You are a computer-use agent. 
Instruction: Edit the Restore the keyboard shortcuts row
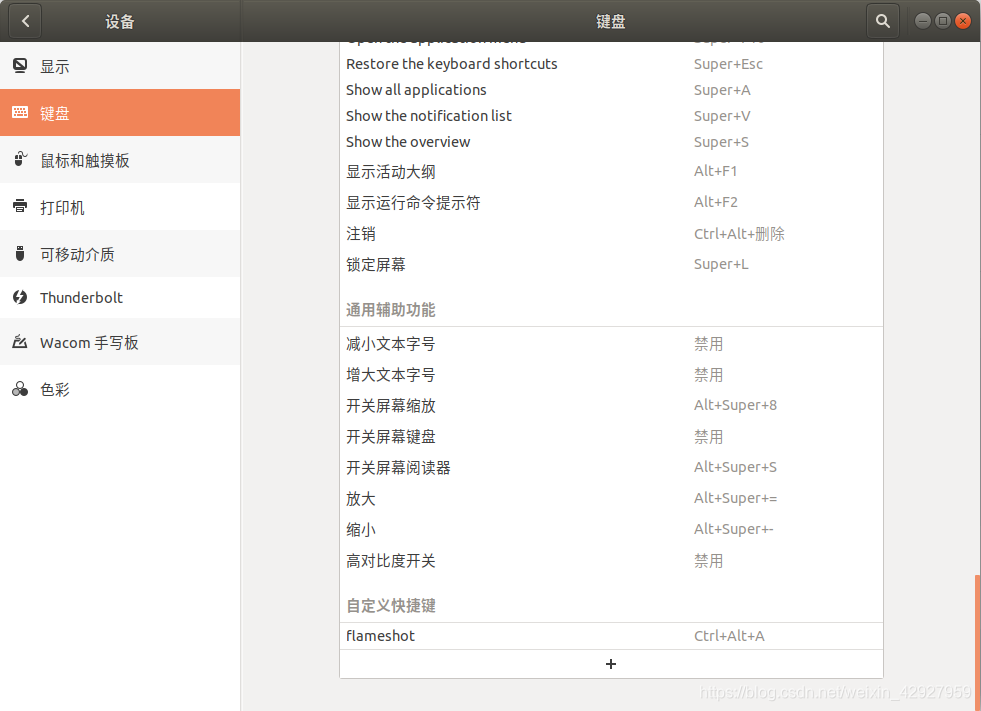611,64
